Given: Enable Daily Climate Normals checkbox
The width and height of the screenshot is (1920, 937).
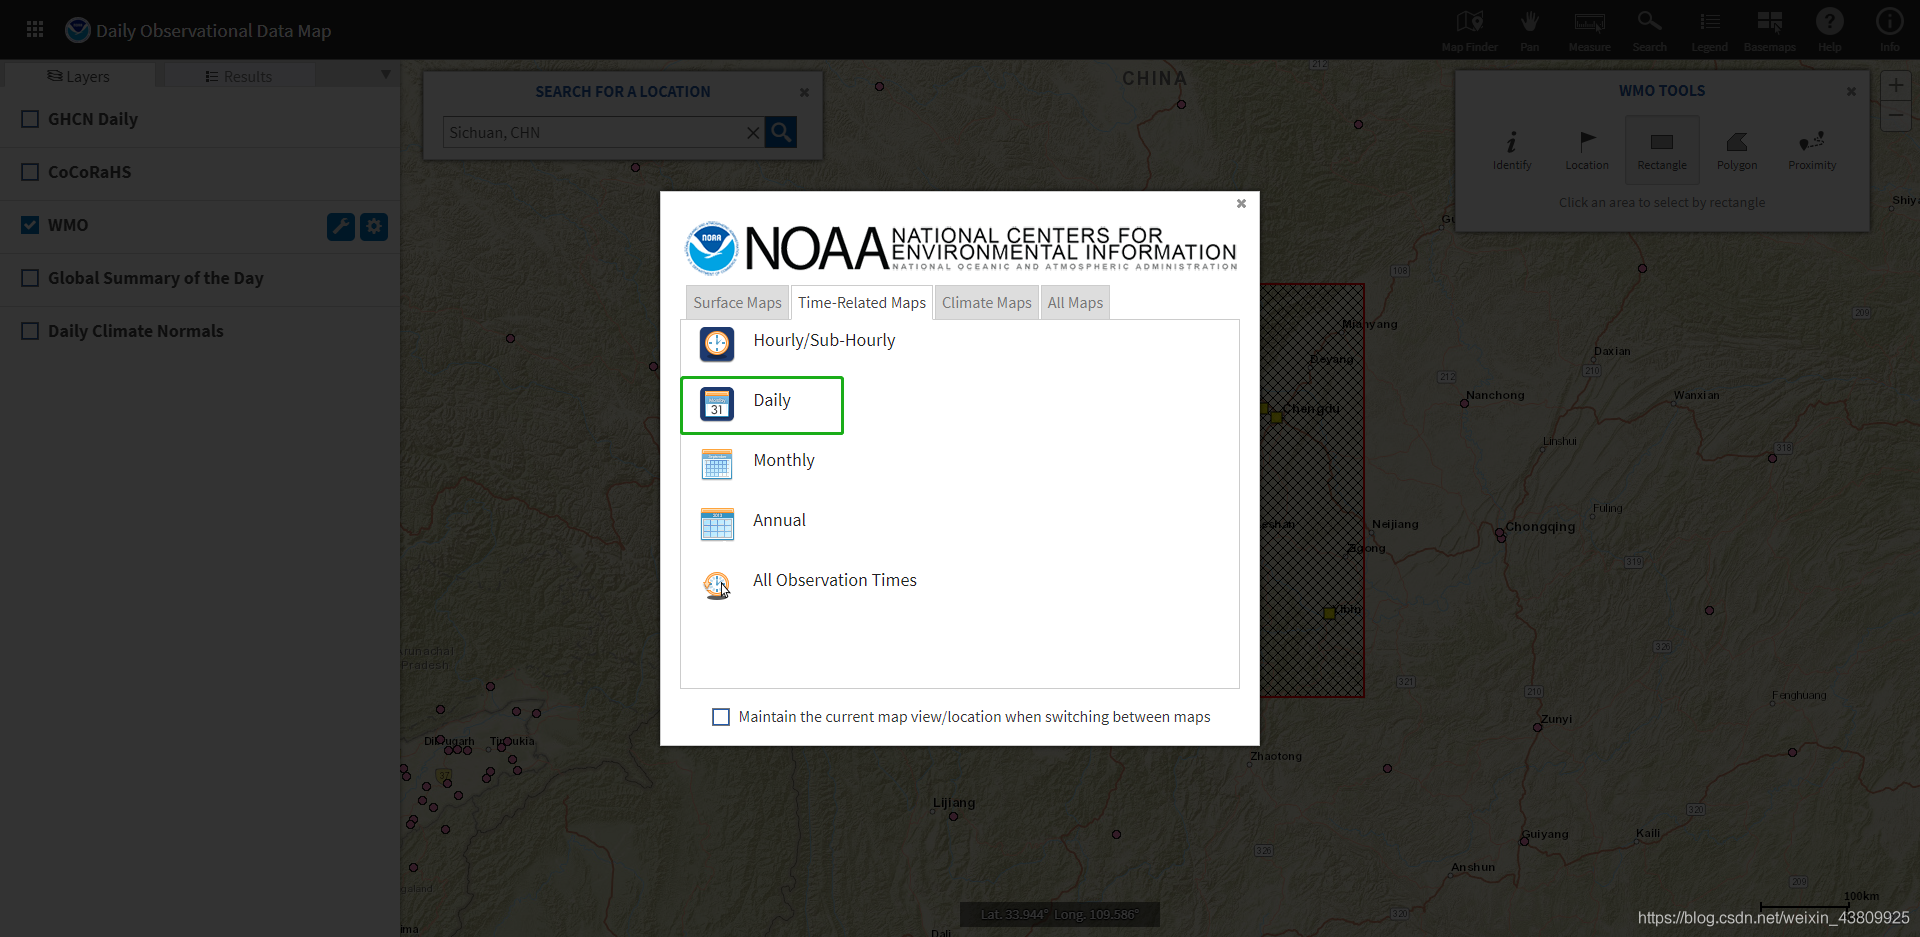Looking at the screenshot, I should coord(30,331).
